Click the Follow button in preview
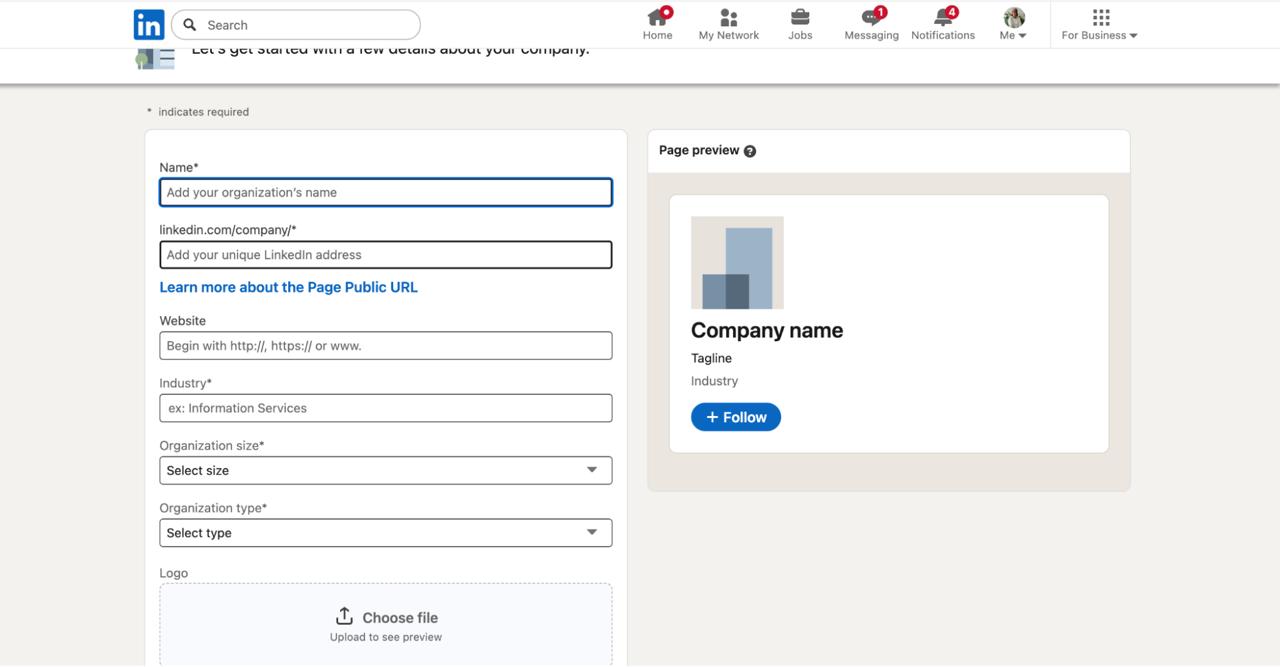 tap(735, 417)
